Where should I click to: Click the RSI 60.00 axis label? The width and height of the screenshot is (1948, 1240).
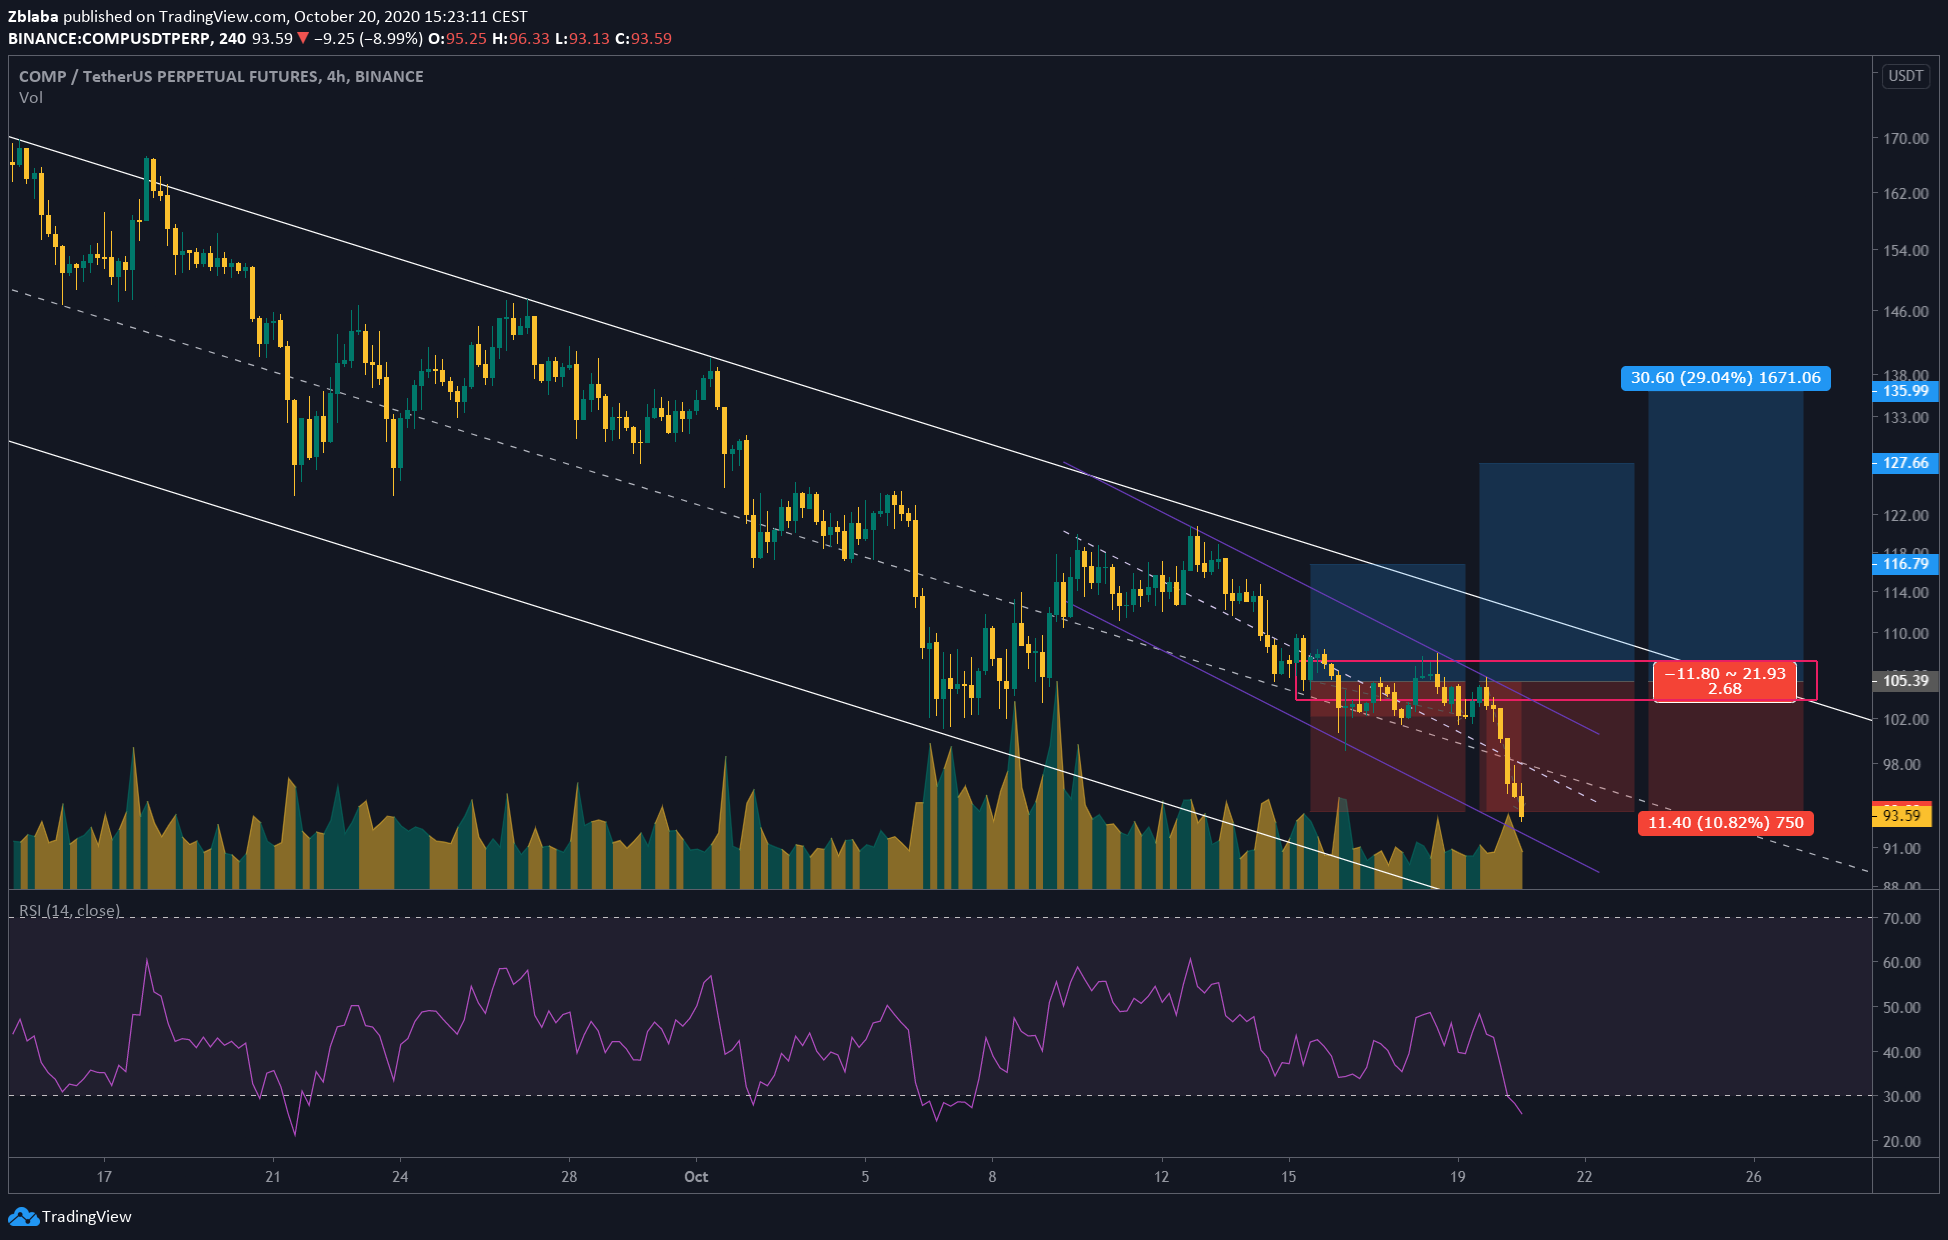[1902, 963]
